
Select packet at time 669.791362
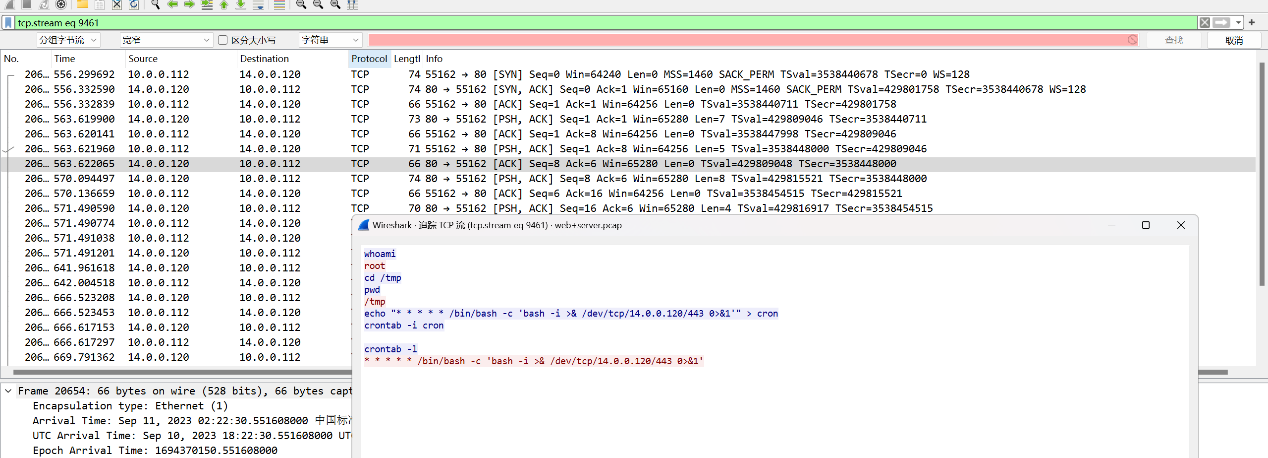coord(176,357)
